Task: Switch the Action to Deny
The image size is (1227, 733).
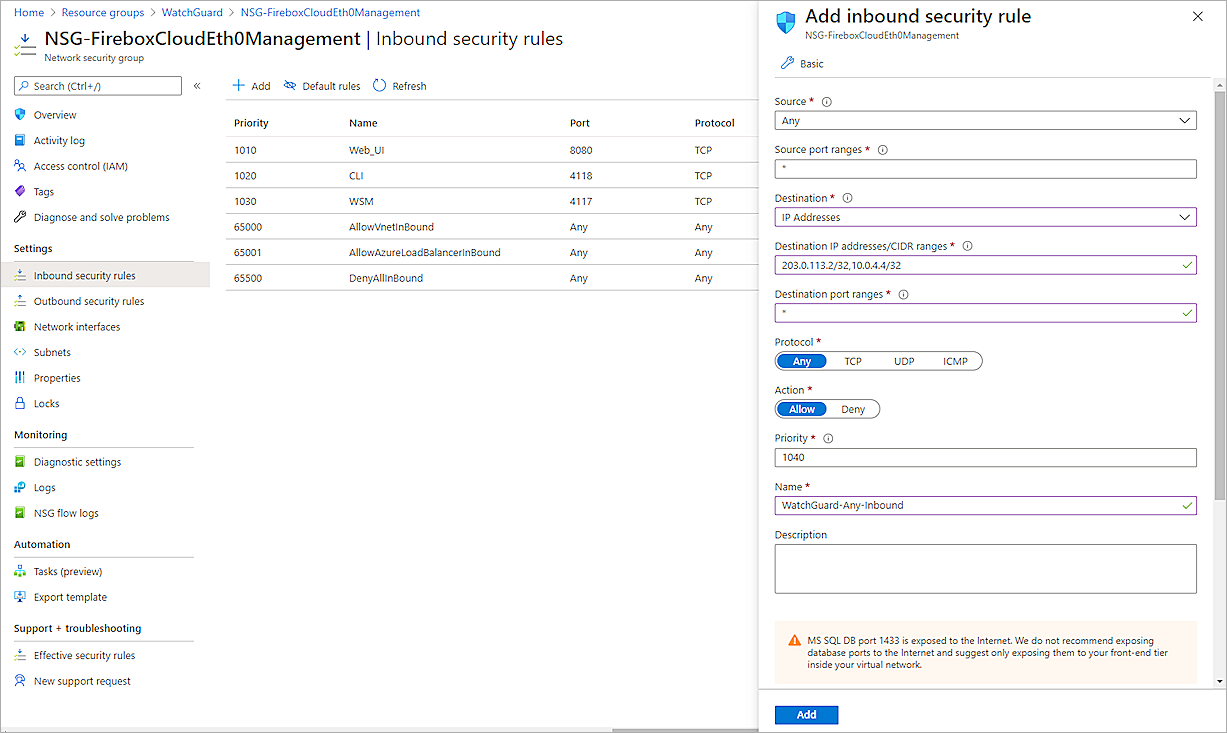Action: (853, 408)
